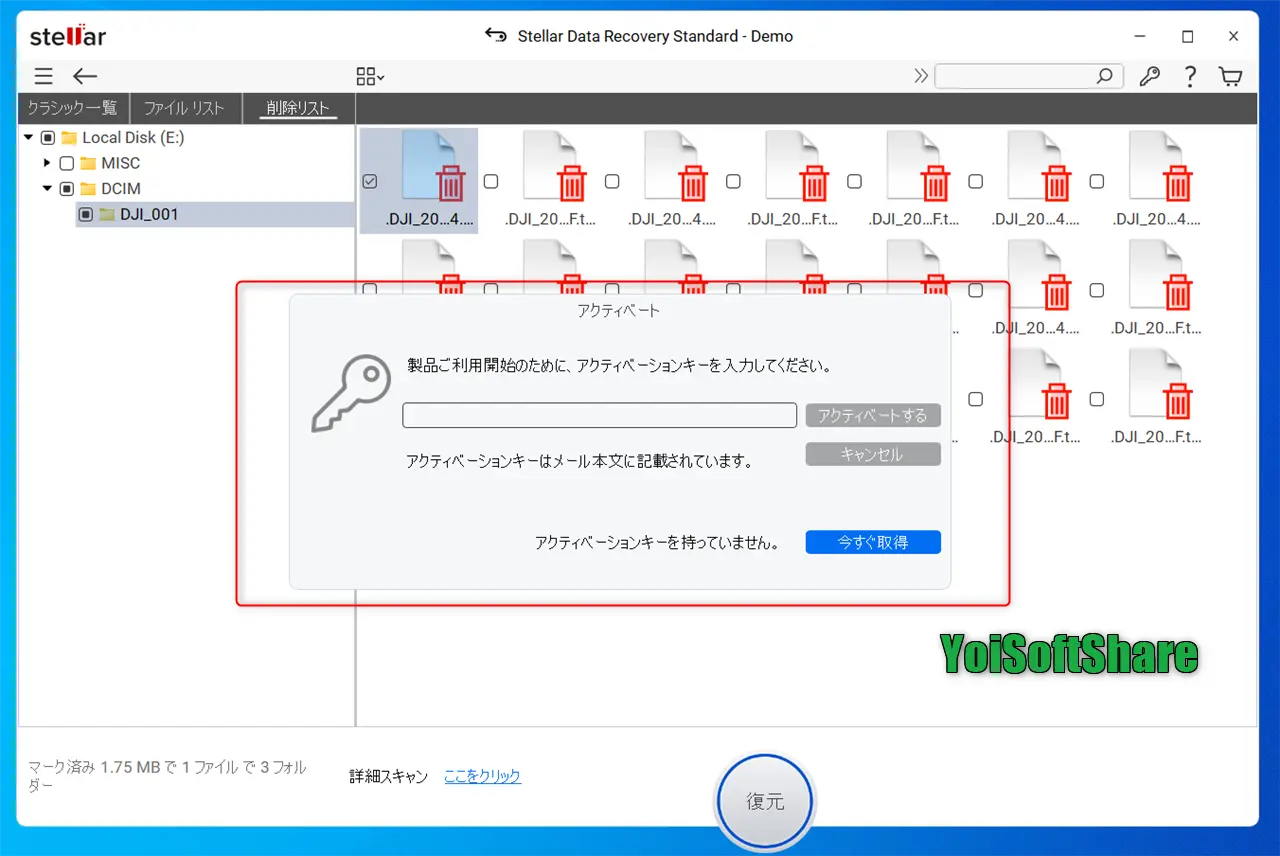
Task: Click the stellar logo in the title bar
Action: click(x=68, y=36)
